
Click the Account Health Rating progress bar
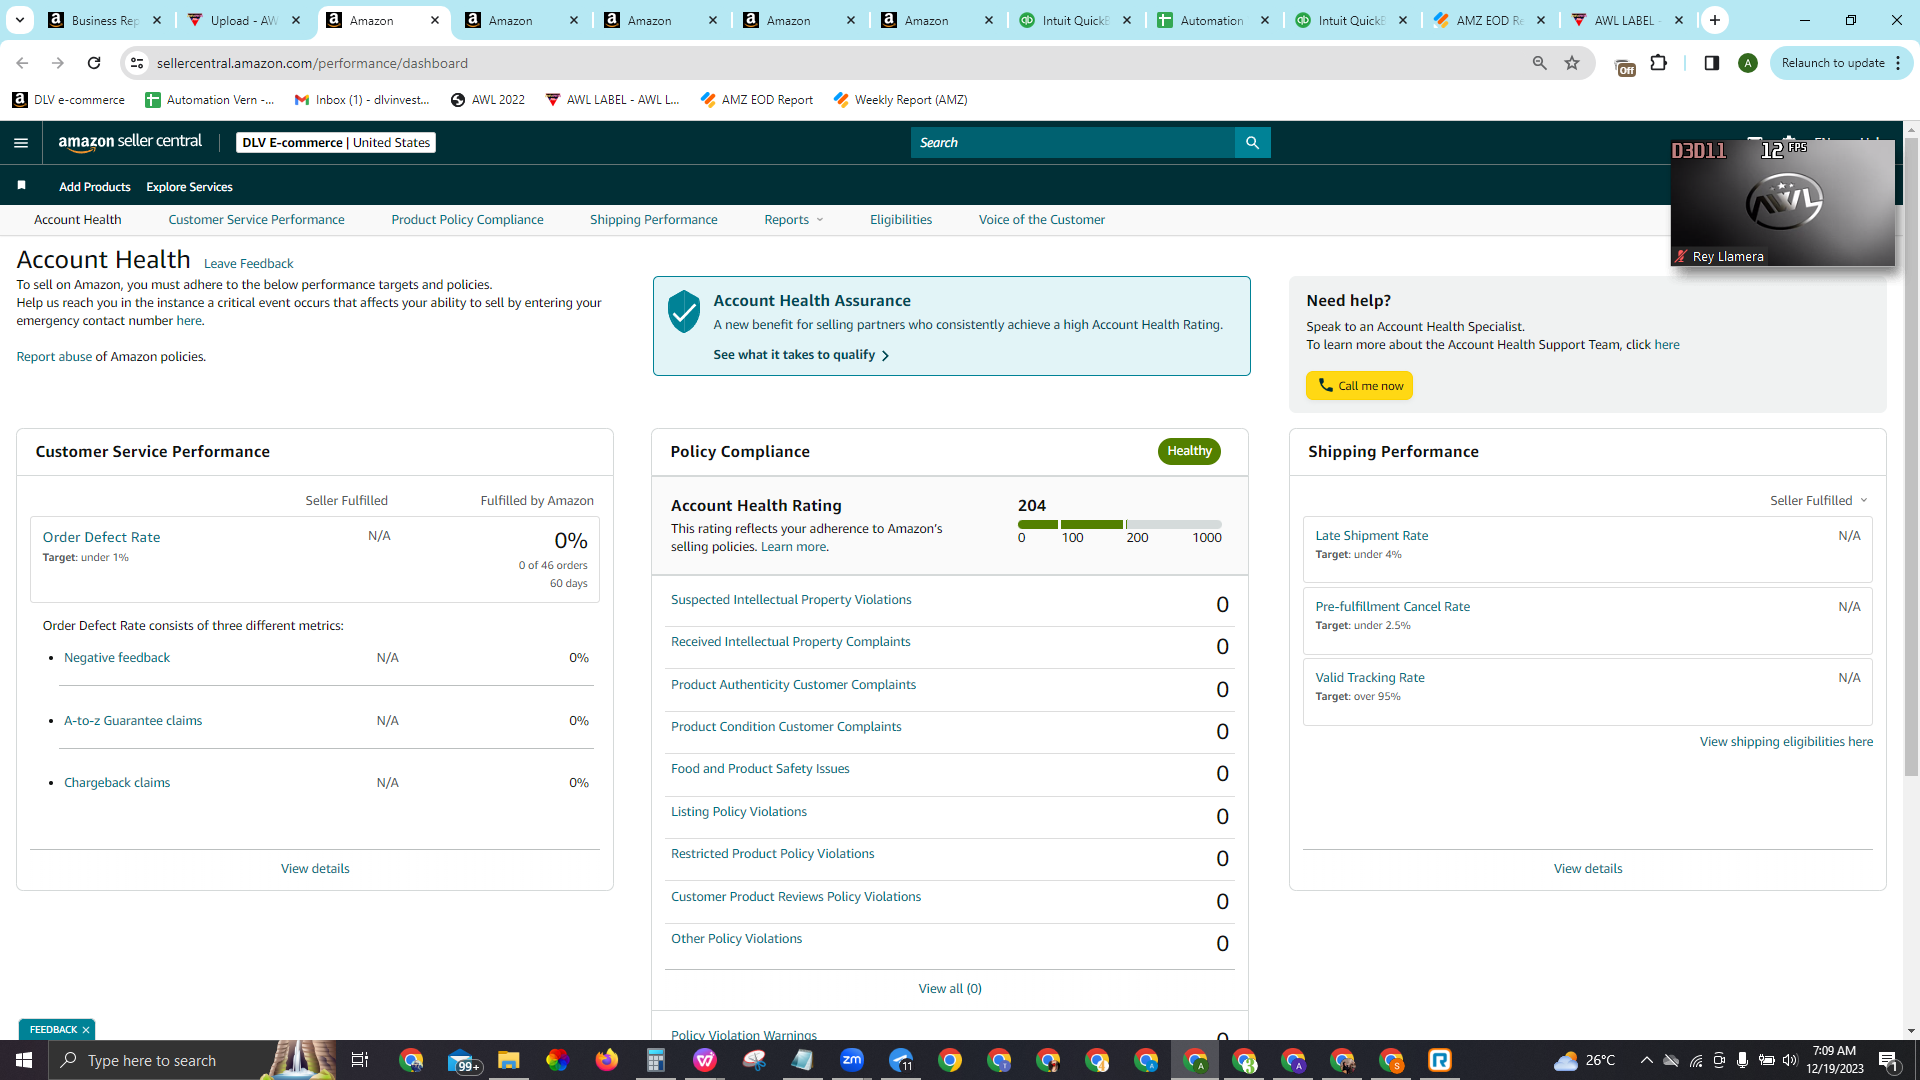click(1120, 524)
